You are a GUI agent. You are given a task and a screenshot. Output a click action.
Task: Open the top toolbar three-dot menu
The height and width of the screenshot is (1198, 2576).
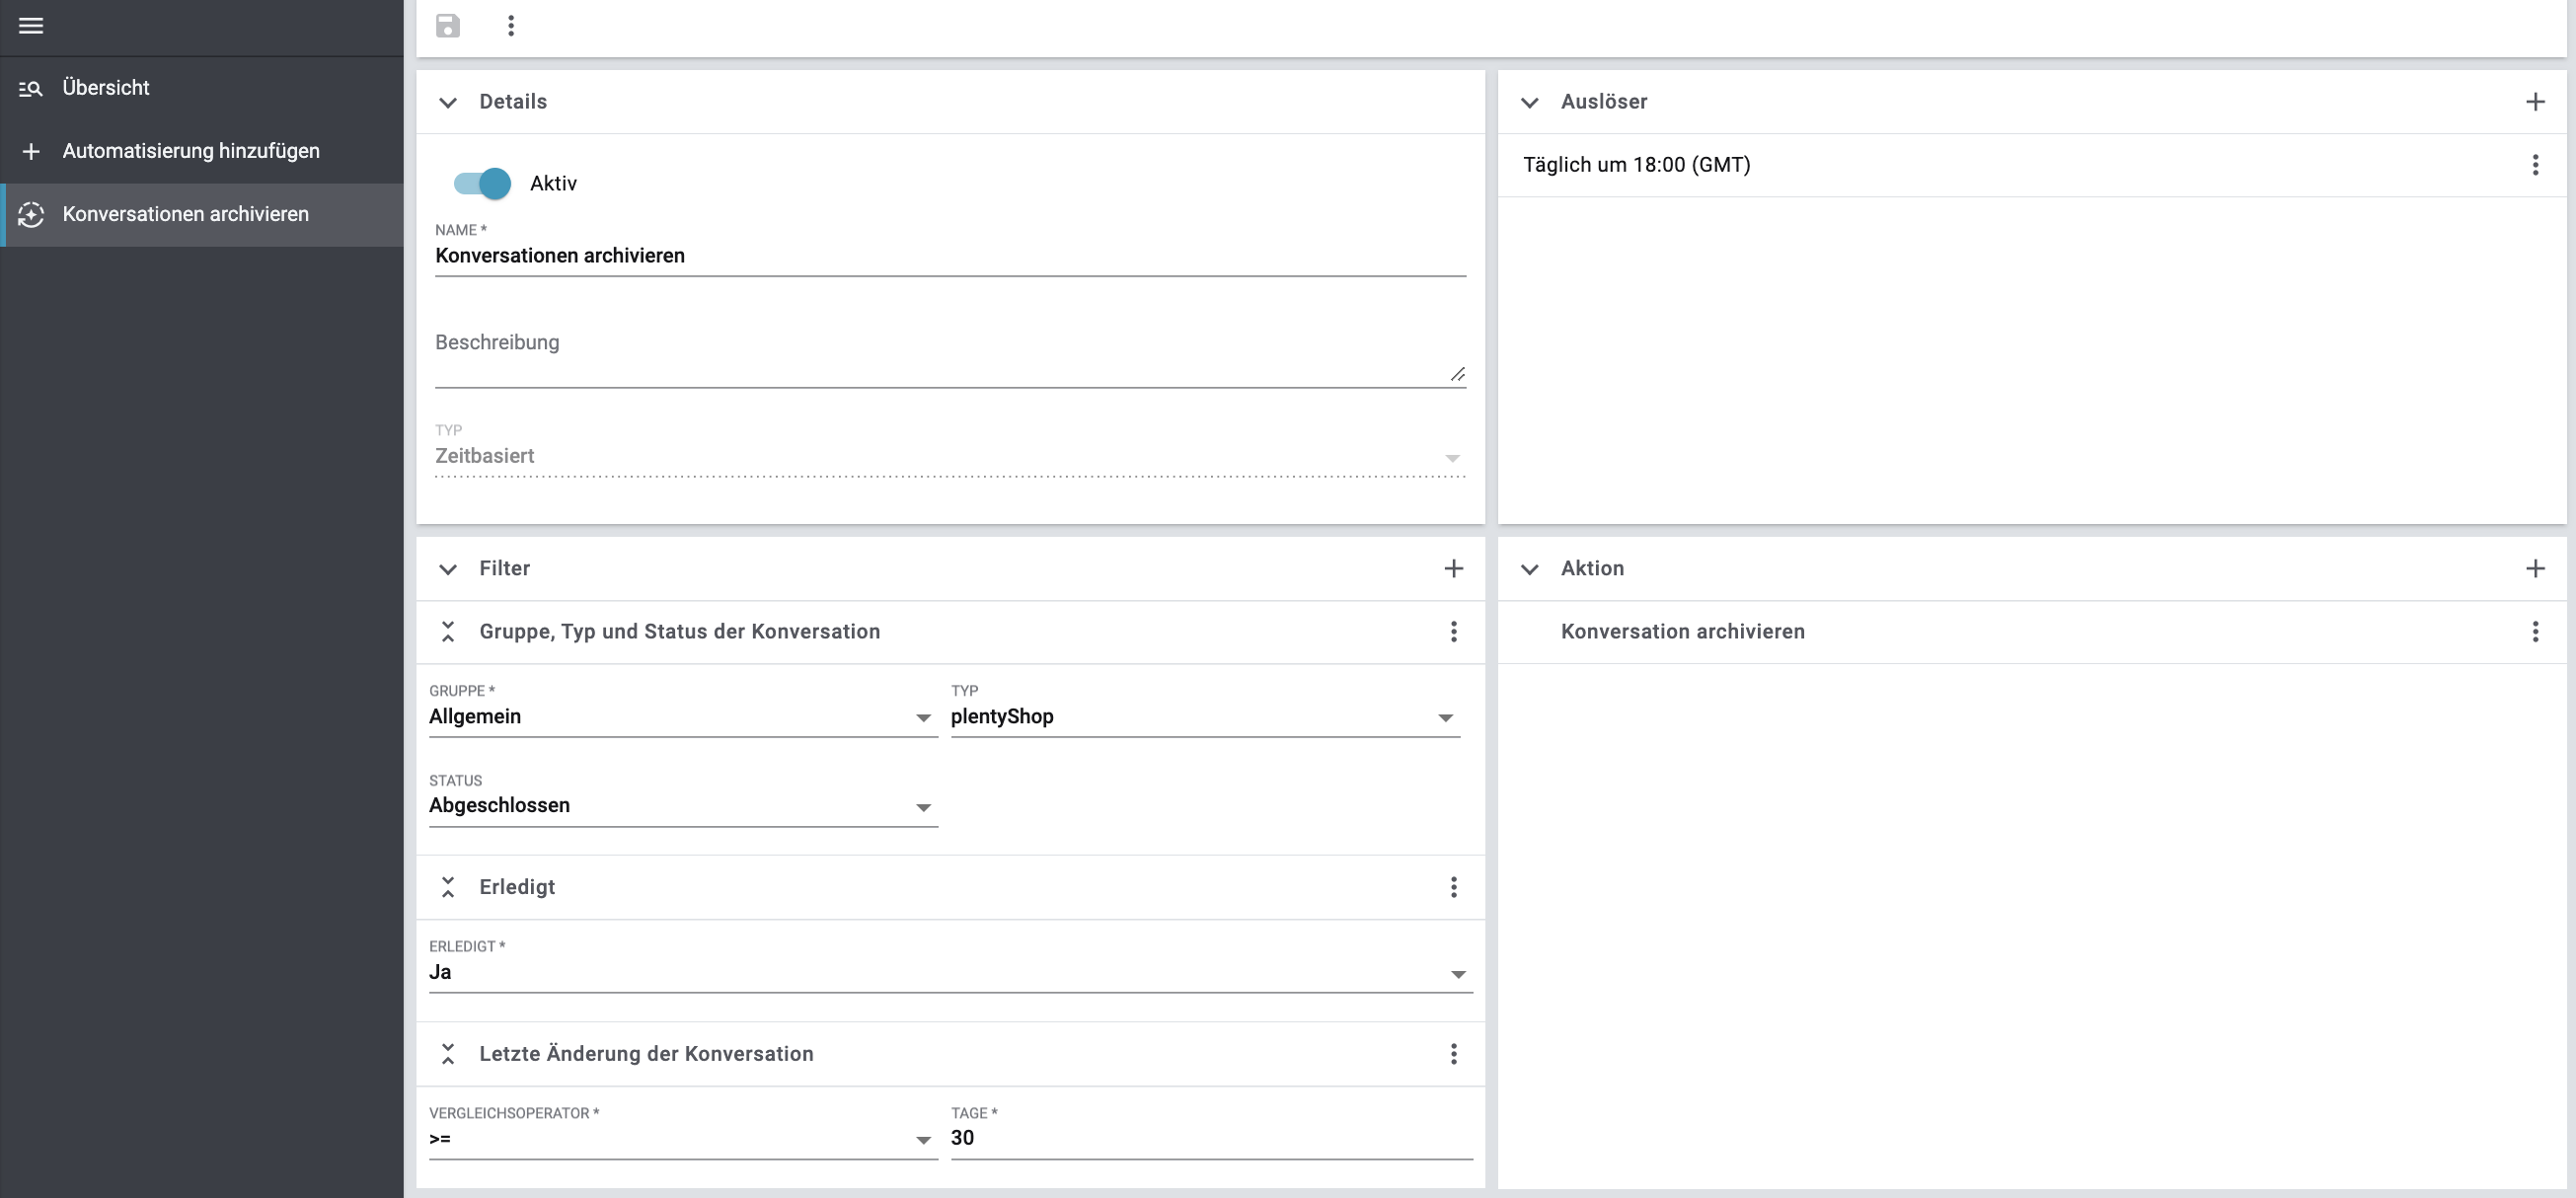pos(511,26)
